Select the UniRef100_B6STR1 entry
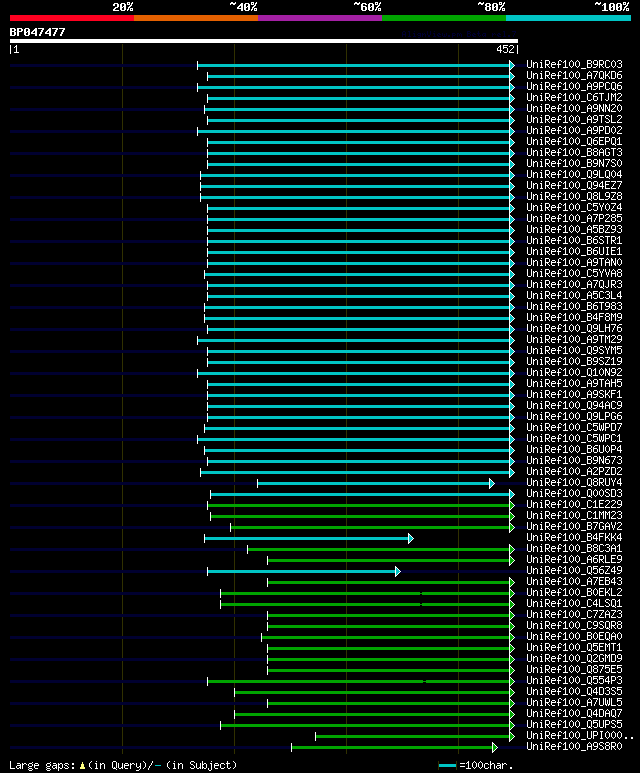Viewport: 640px width, 773px height. coord(574,241)
